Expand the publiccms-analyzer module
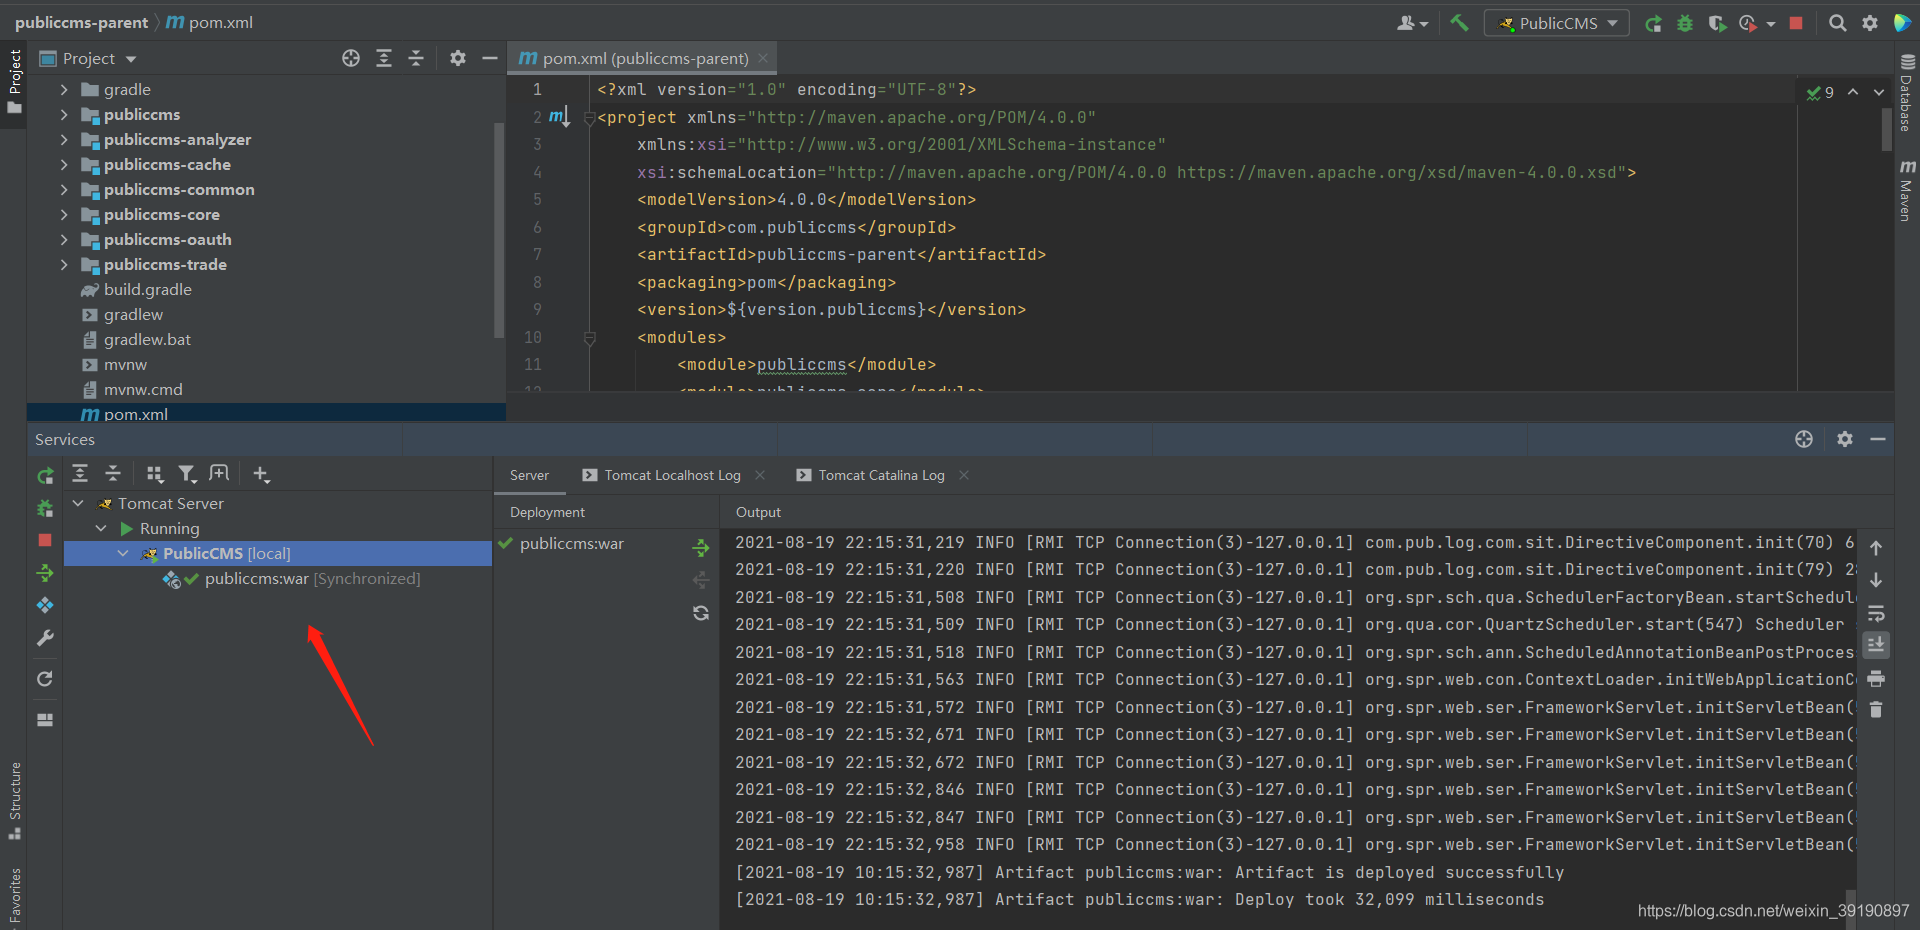The height and width of the screenshot is (930, 1920). point(64,139)
